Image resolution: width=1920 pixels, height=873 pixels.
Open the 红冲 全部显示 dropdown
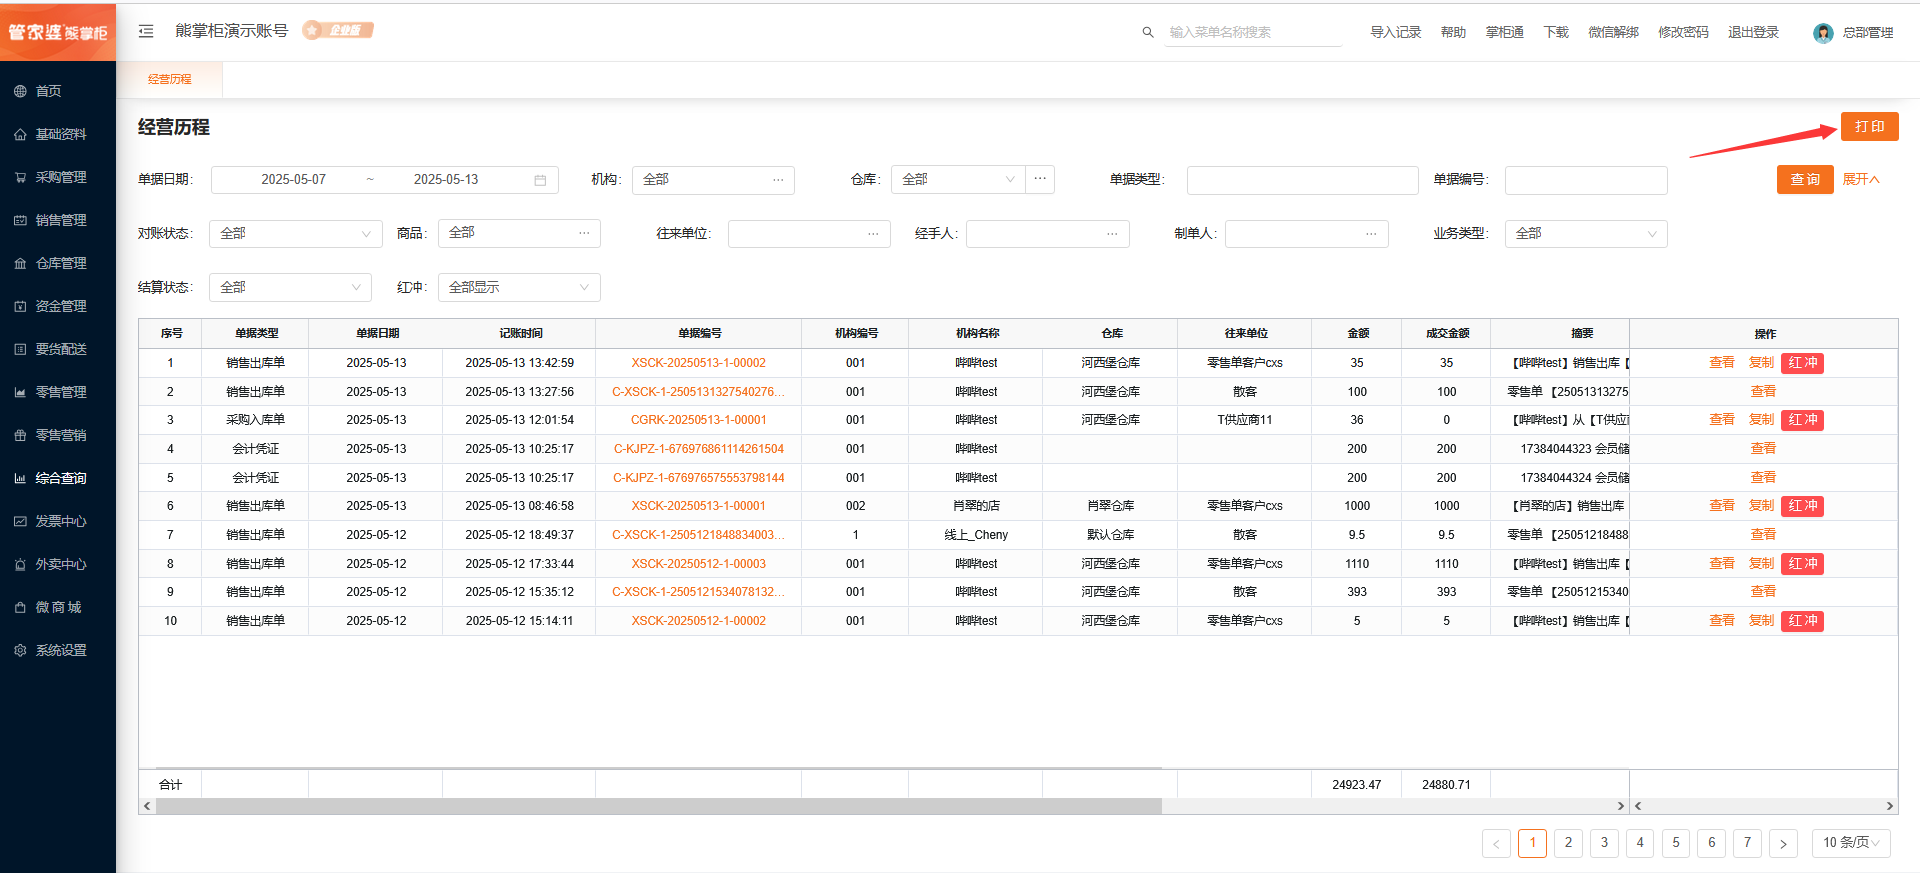(518, 287)
